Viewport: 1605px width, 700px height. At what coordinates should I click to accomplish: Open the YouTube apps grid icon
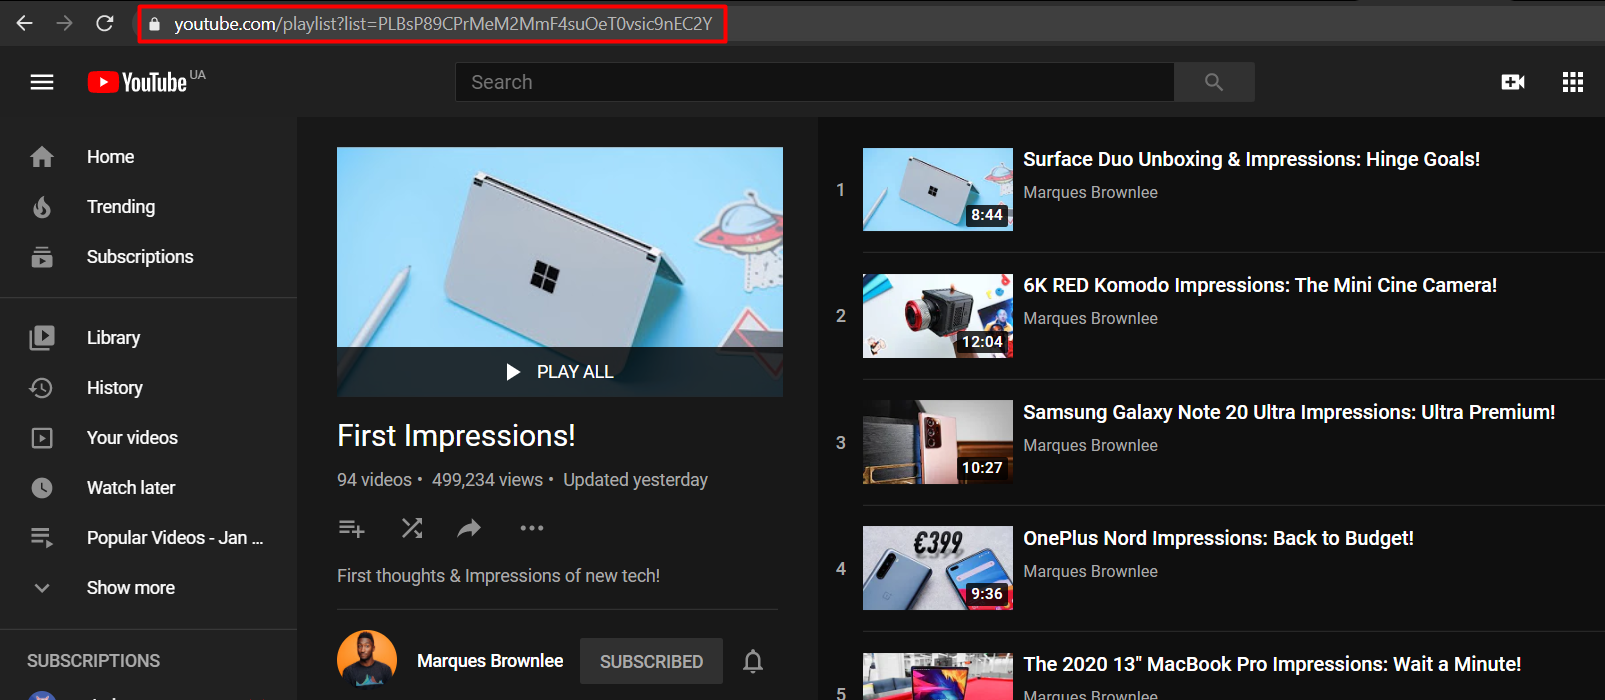pyautogui.click(x=1573, y=82)
